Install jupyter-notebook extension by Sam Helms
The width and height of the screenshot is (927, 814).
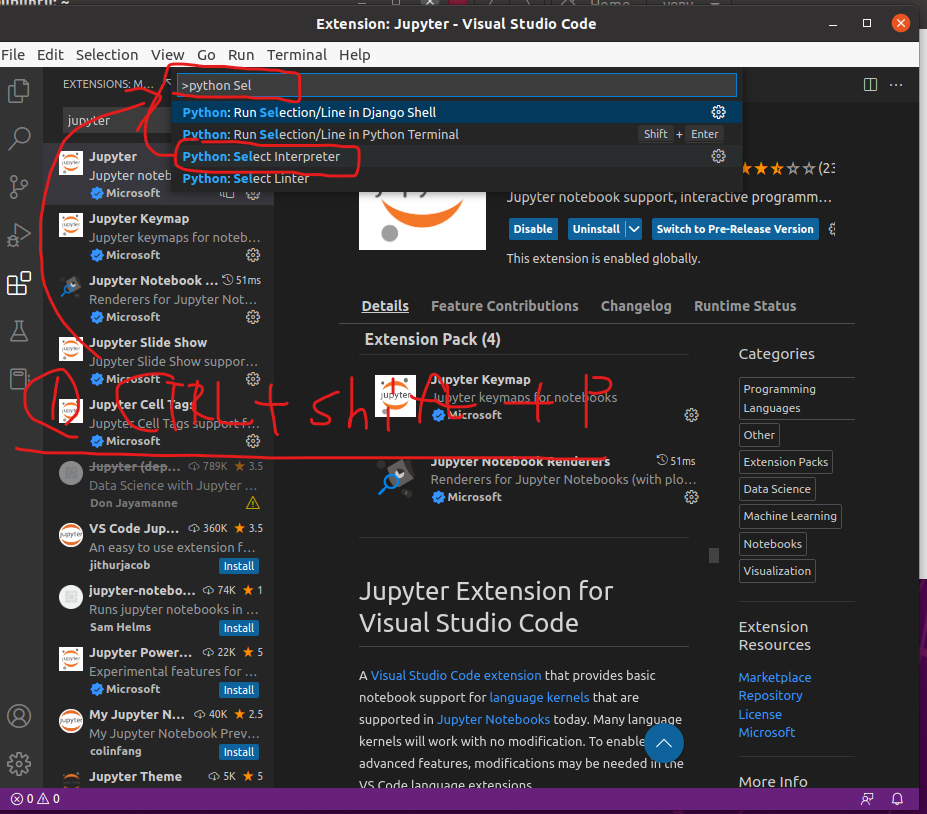click(x=239, y=628)
